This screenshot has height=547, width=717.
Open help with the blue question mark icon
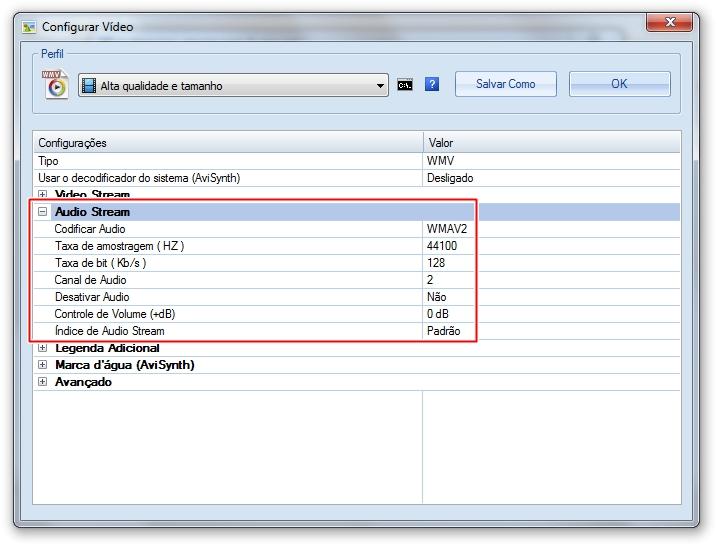click(432, 85)
